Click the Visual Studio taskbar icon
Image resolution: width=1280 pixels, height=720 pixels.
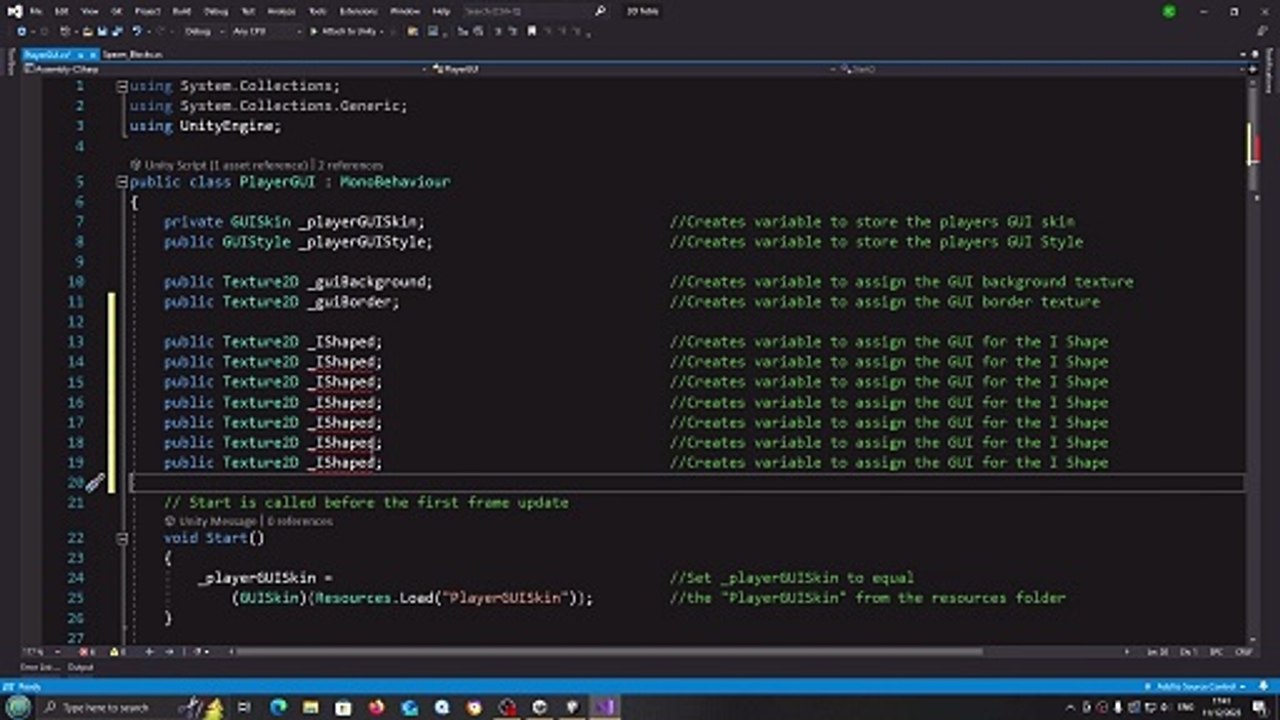point(606,707)
